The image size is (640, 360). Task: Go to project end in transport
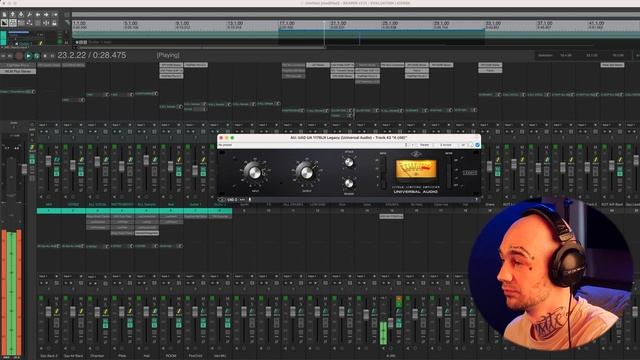pos(10,56)
